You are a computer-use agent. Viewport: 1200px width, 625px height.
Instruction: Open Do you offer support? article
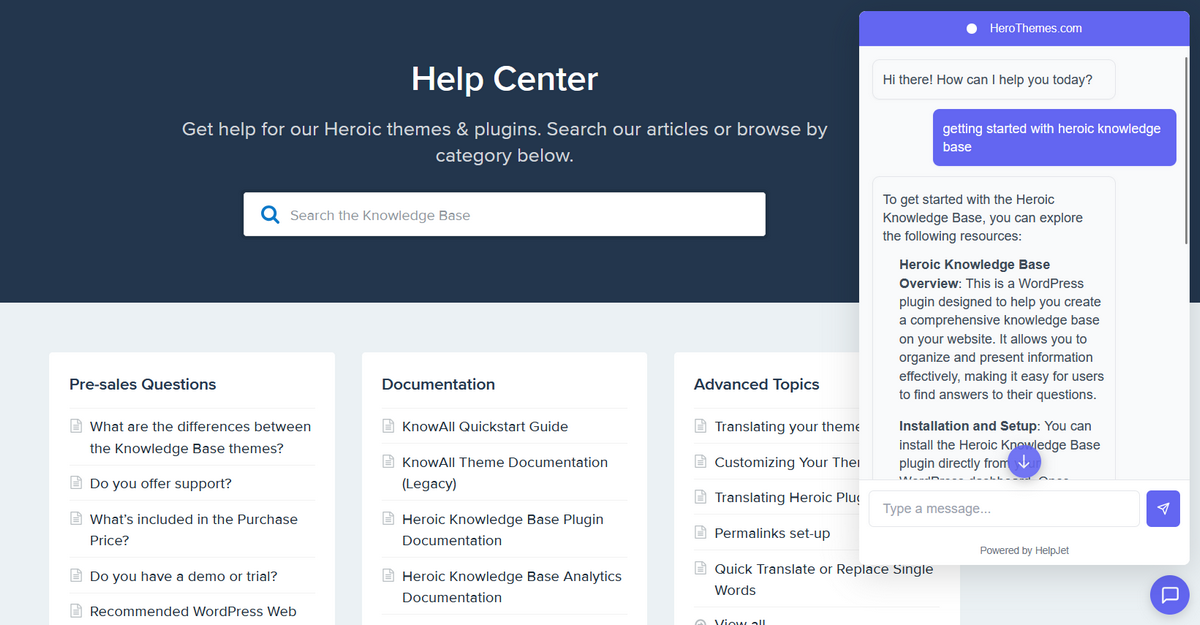click(x=161, y=483)
